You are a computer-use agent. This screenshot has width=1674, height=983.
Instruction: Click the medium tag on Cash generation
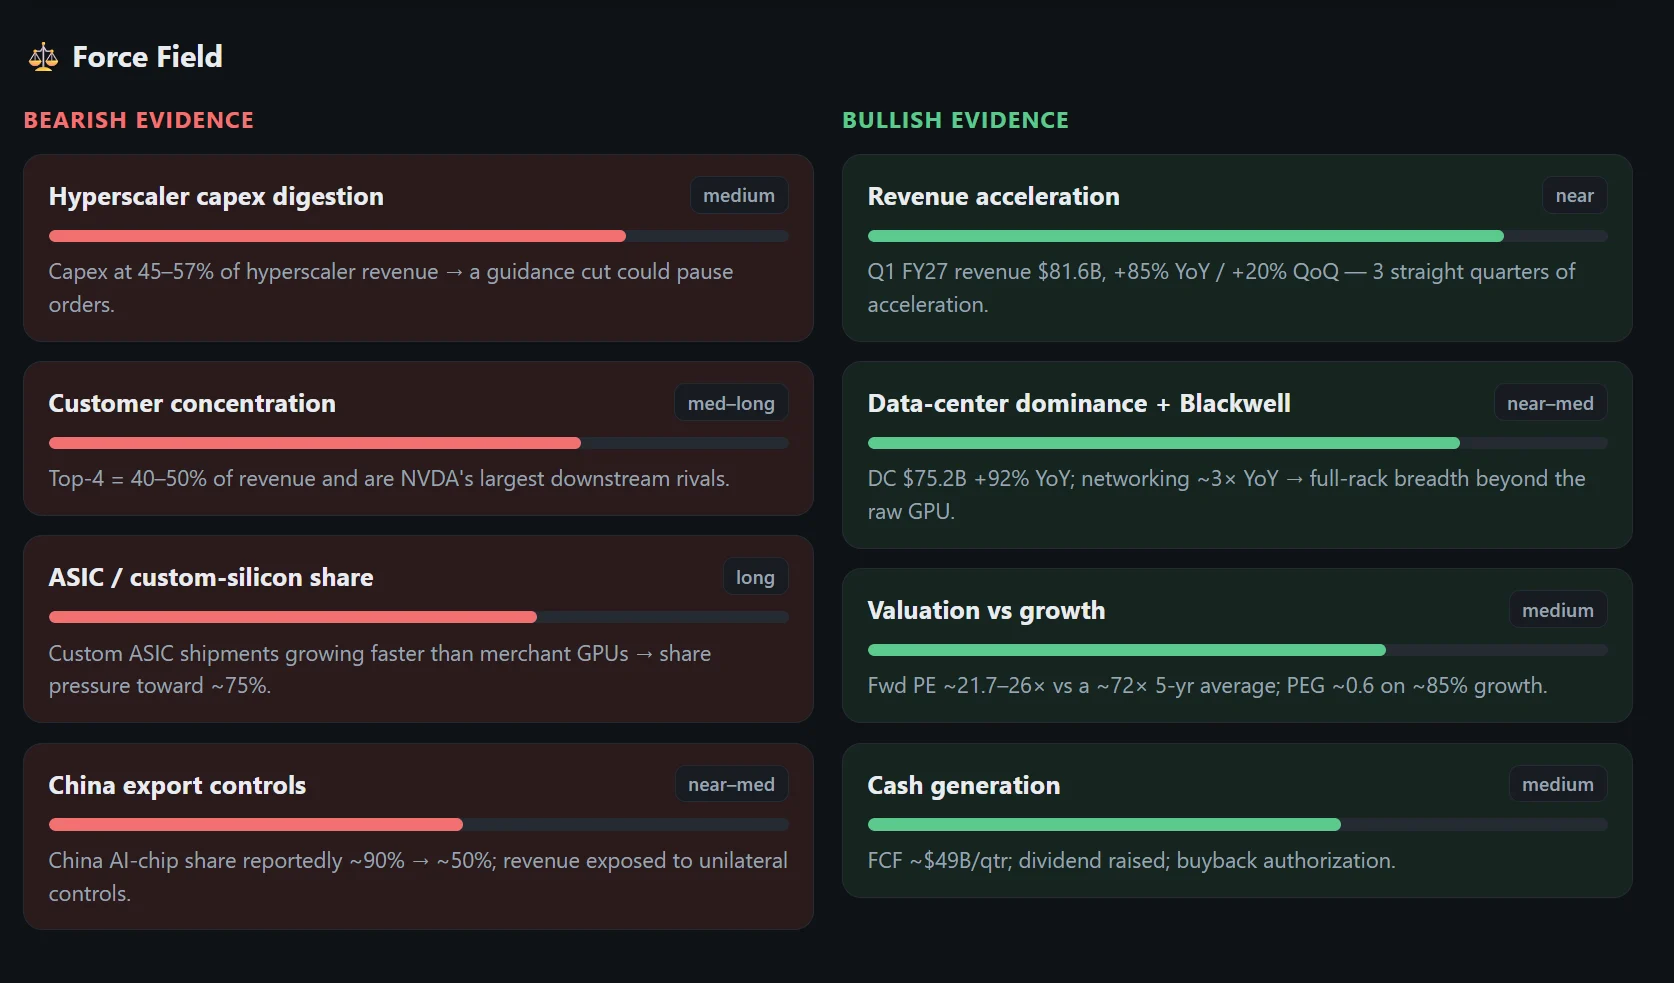1558,784
